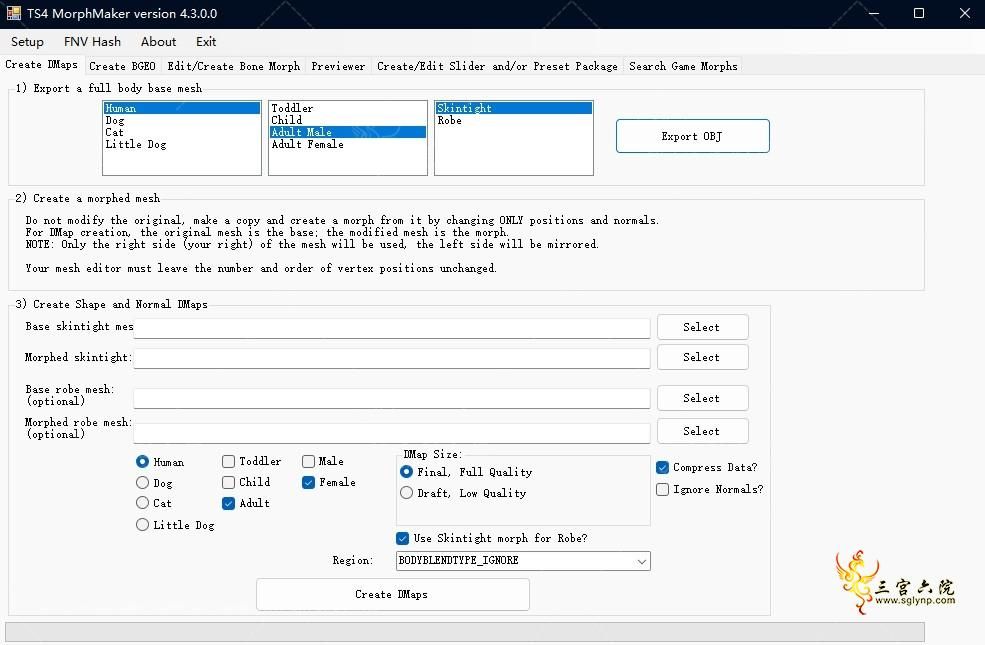Viewport: 985px width, 645px height.
Task: Click the Base skintight mesh input field
Action: 391,328
